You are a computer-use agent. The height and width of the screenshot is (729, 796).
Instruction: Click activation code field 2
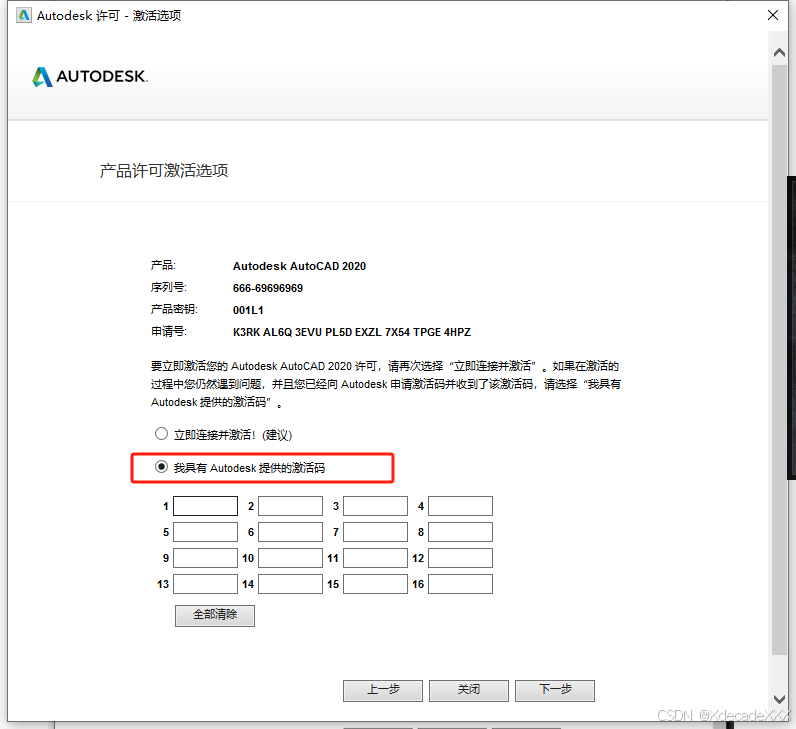tap(290, 506)
